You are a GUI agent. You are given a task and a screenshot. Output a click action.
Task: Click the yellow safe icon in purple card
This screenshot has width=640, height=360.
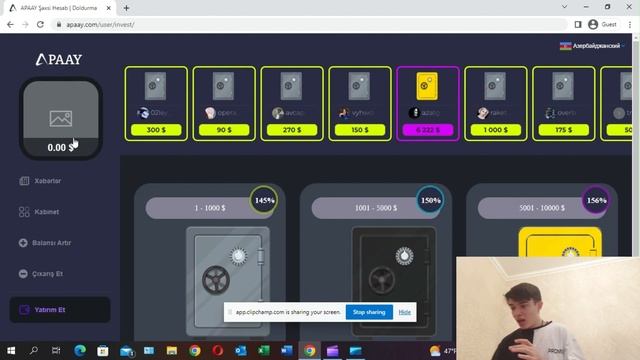[427, 86]
